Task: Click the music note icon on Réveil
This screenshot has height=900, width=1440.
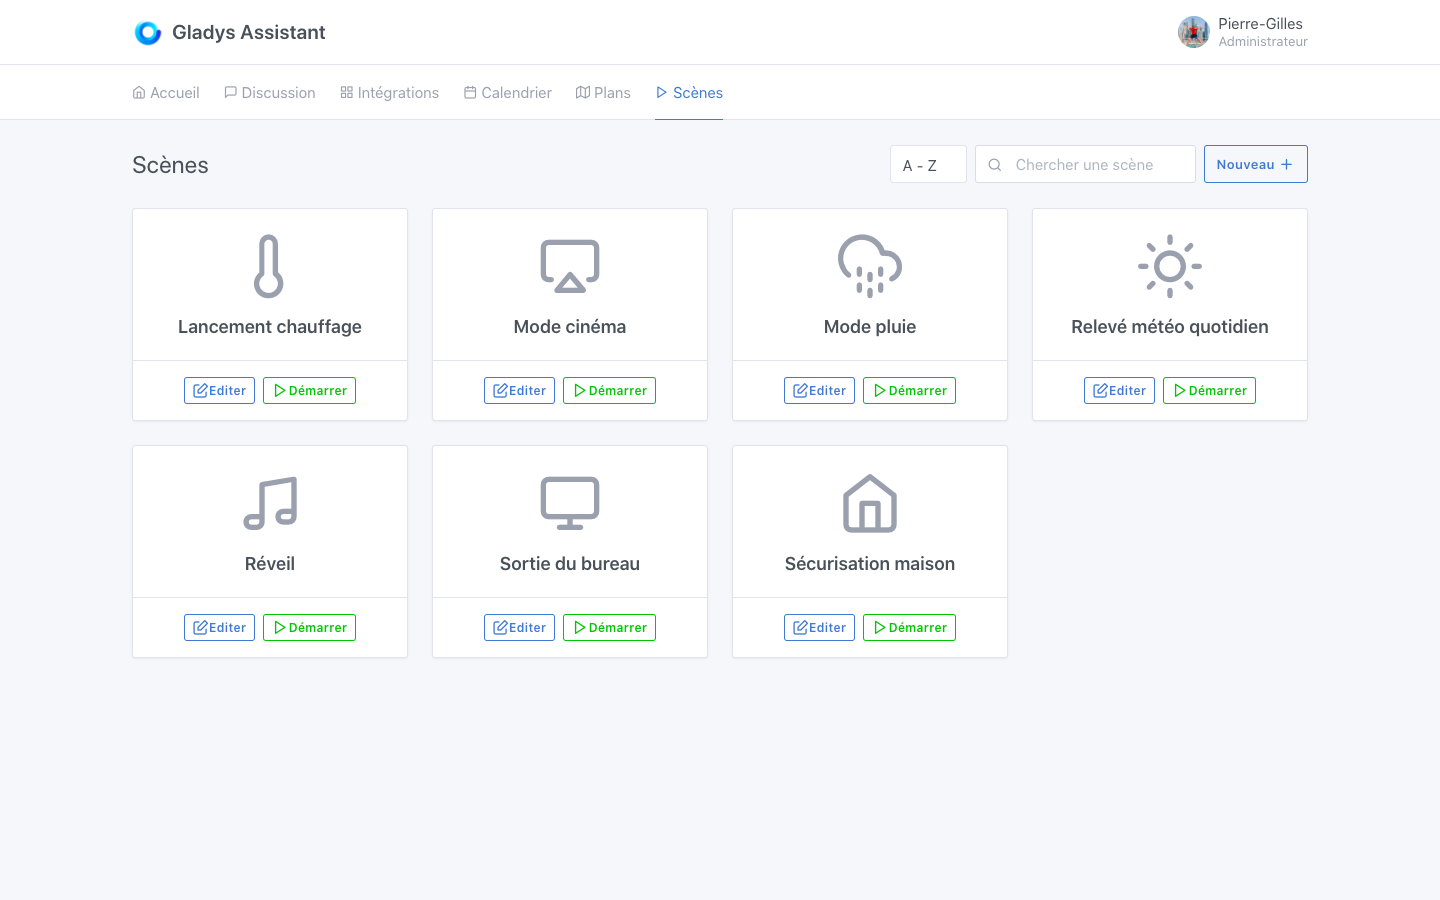Action: point(269,502)
